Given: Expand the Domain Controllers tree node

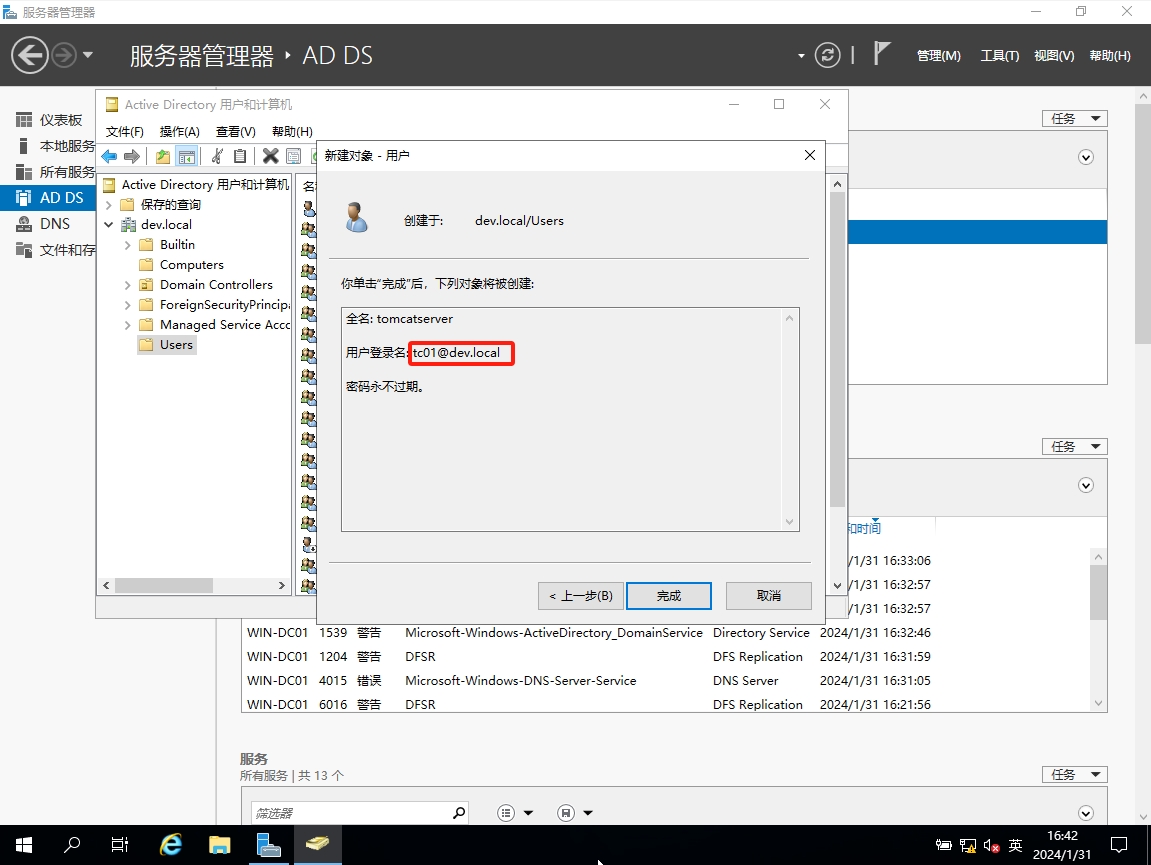Looking at the screenshot, I should coord(127,285).
